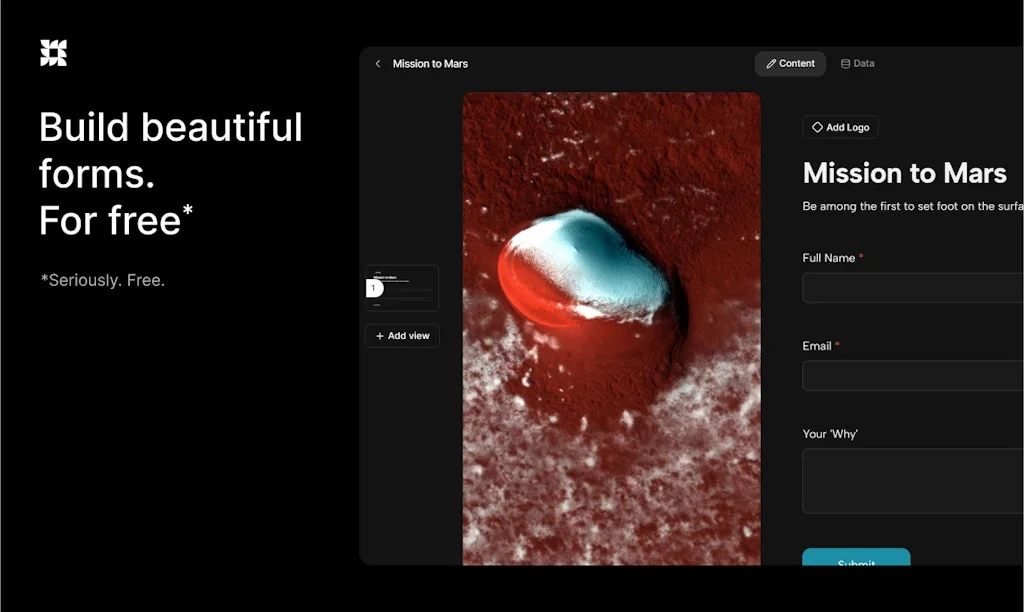Click the number 1 badge on the view card
The image size is (1024, 612).
372,288
